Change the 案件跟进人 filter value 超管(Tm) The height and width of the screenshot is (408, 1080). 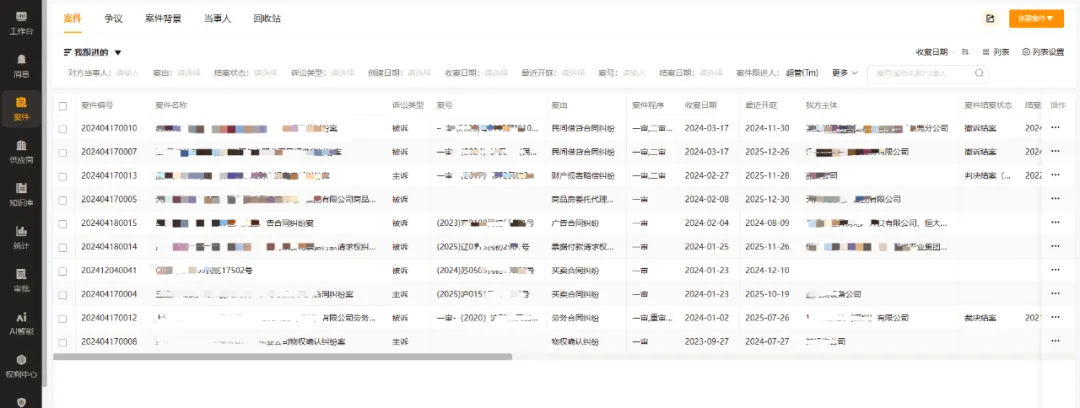tap(802, 72)
